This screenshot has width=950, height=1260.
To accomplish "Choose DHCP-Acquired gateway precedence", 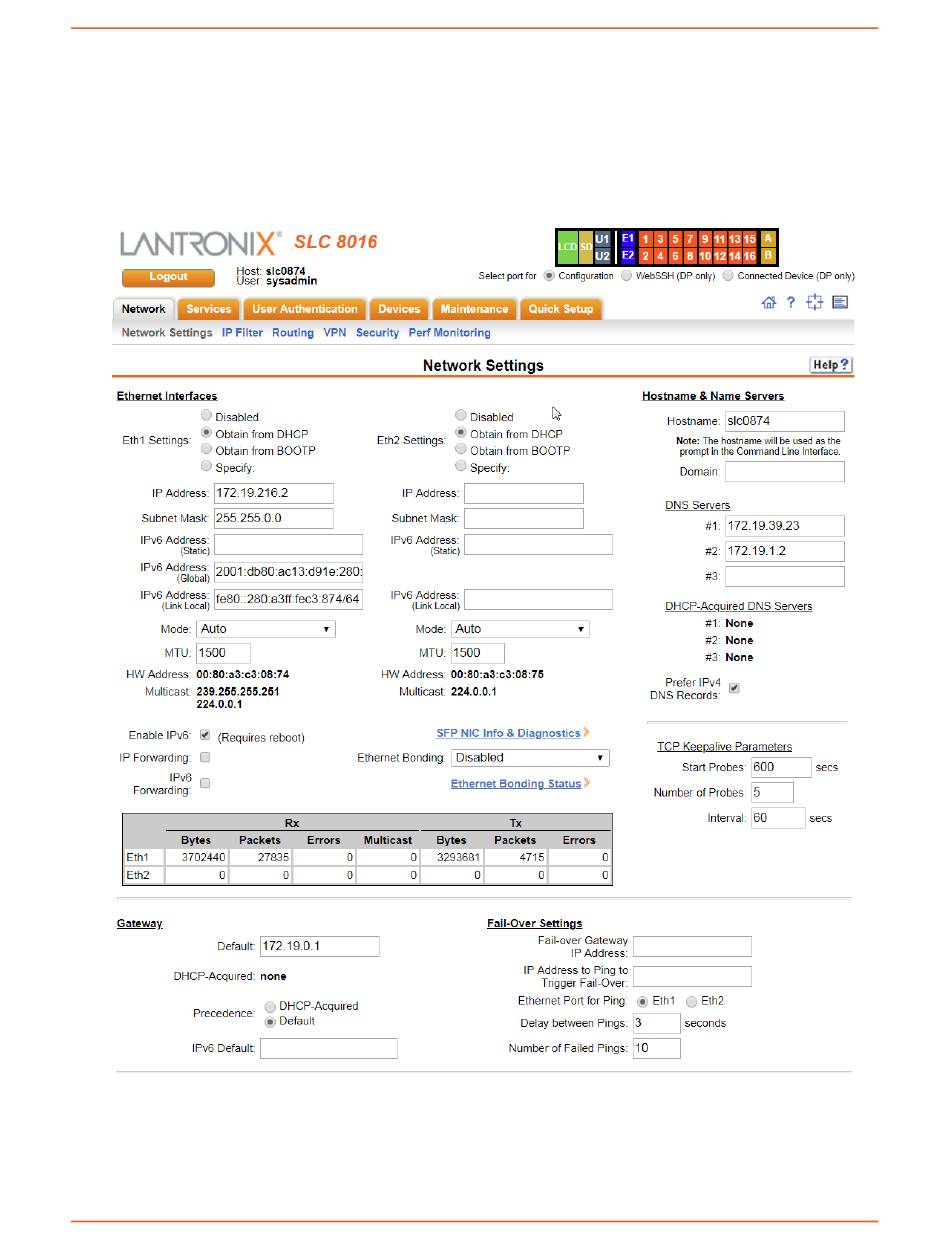I will (270, 1006).
